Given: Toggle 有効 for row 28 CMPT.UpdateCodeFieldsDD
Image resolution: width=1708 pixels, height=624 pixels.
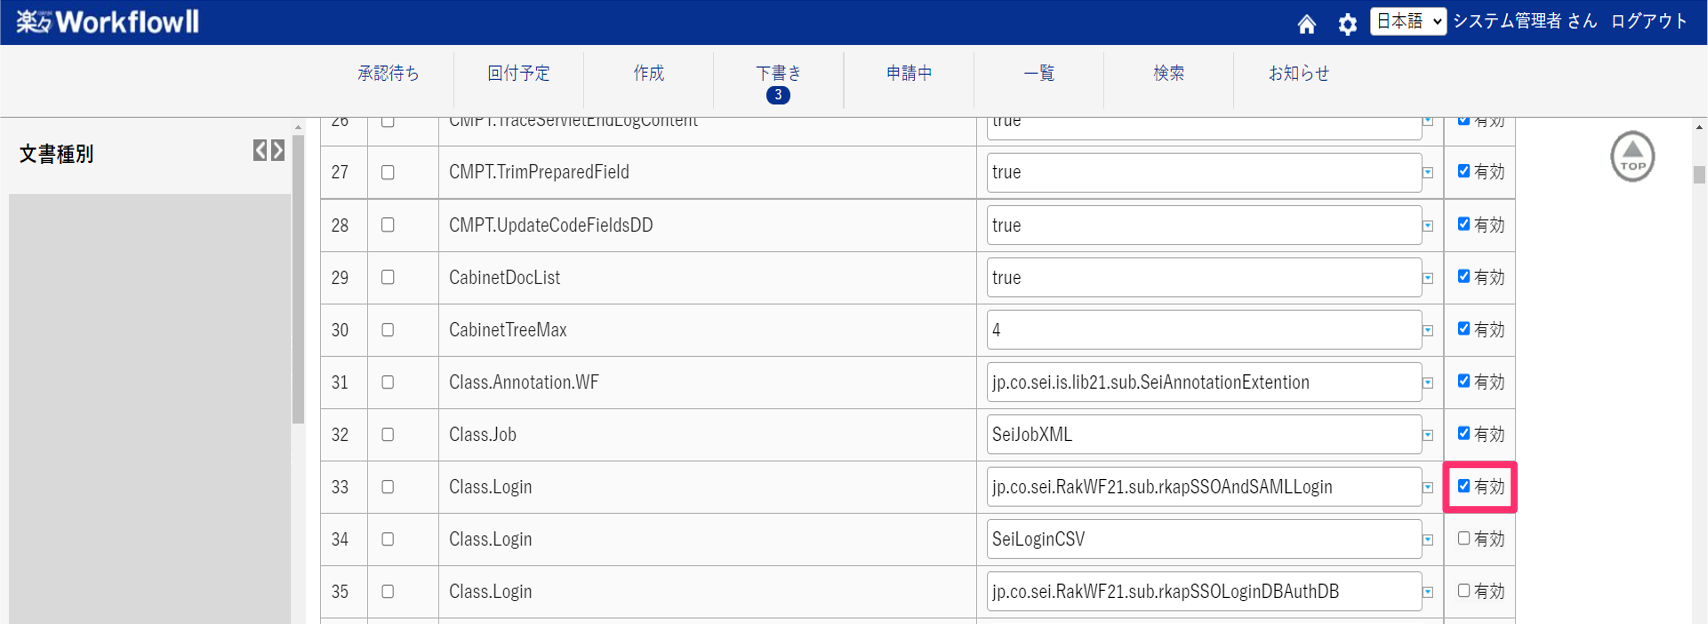Looking at the screenshot, I should click(1464, 224).
